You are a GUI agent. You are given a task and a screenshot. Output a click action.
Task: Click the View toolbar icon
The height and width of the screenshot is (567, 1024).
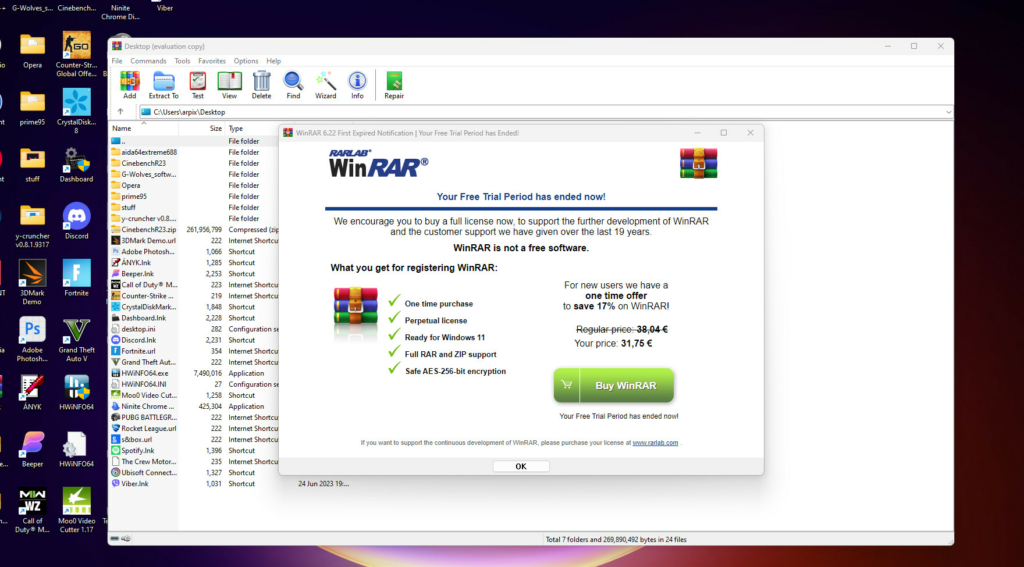pyautogui.click(x=229, y=81)
